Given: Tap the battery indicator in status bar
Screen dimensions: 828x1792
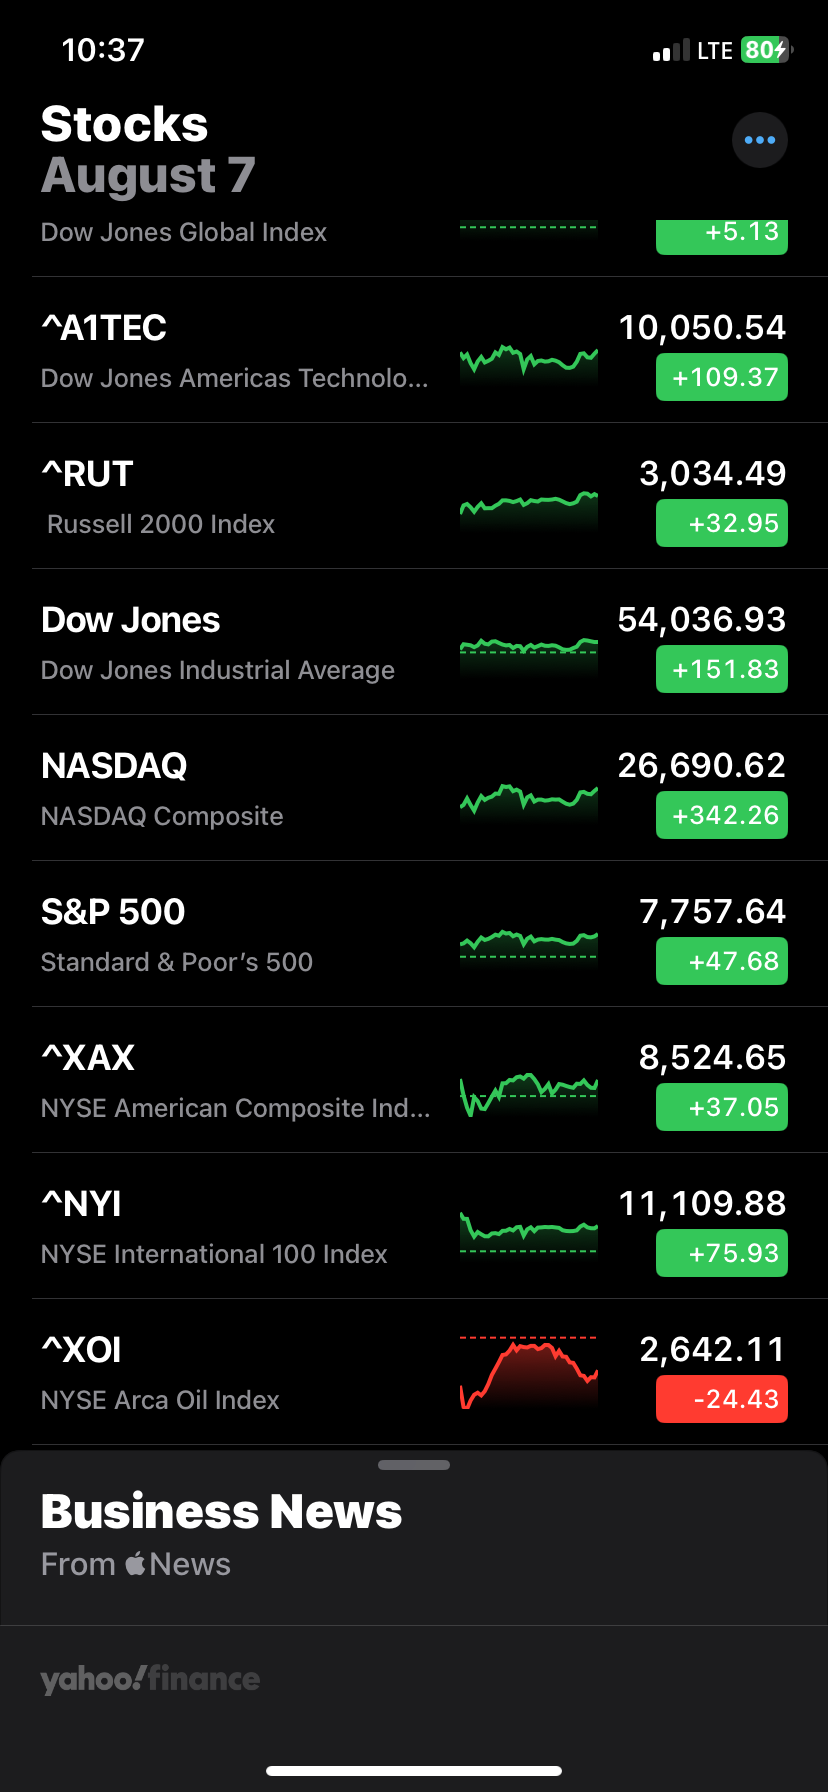Looking at the screenshot, I should tap(767, 50).
